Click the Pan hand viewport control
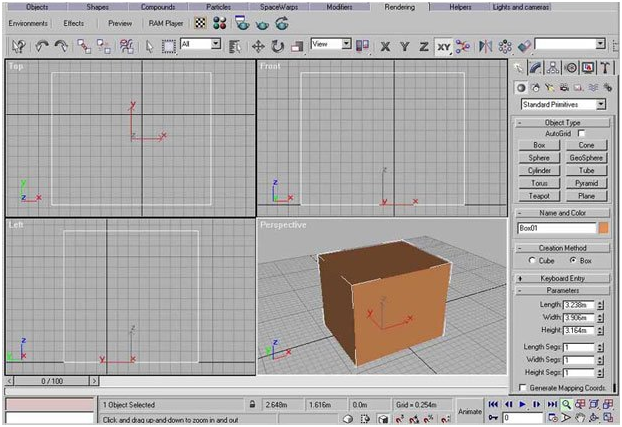 click(x=580, y=417)
